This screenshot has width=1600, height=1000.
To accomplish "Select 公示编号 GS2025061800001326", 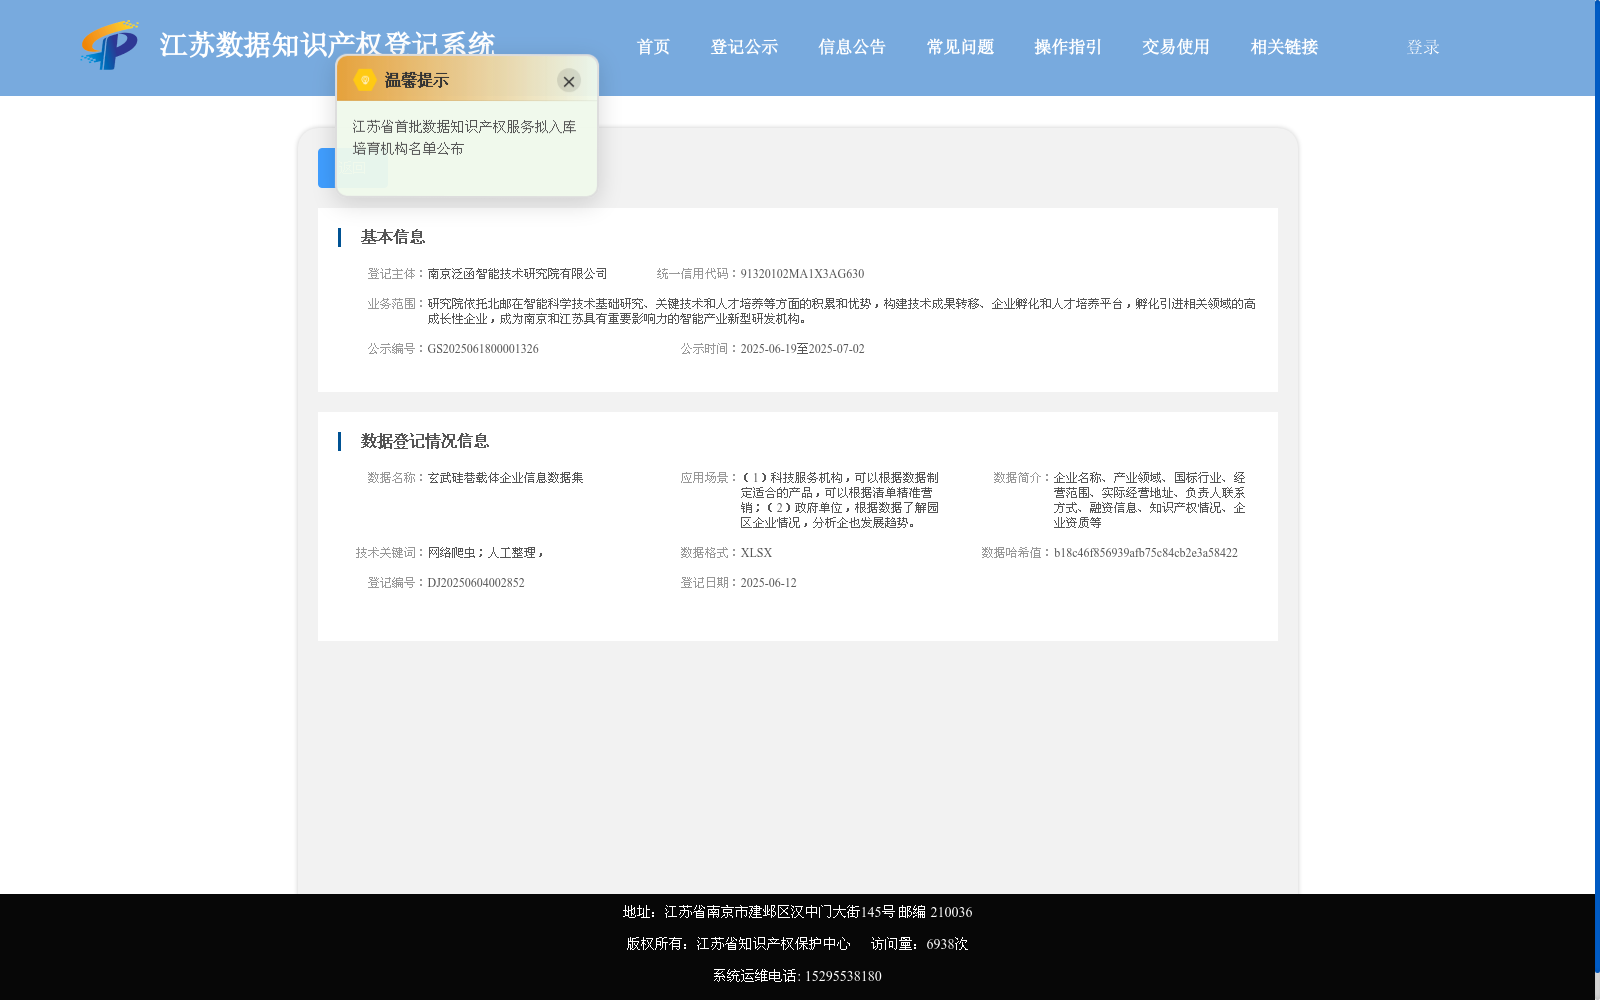I will (x=483, y=349).
